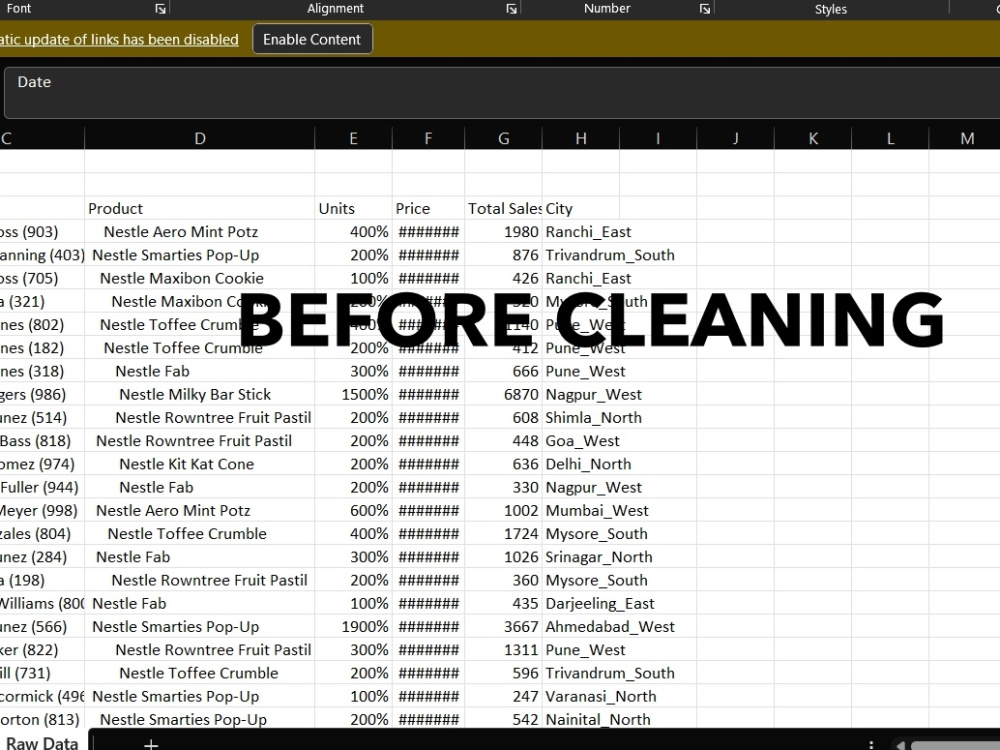The height and width of the screenshot is (750, 1000).
Task: Open the Number format dialog launcher
Action: 704,9
